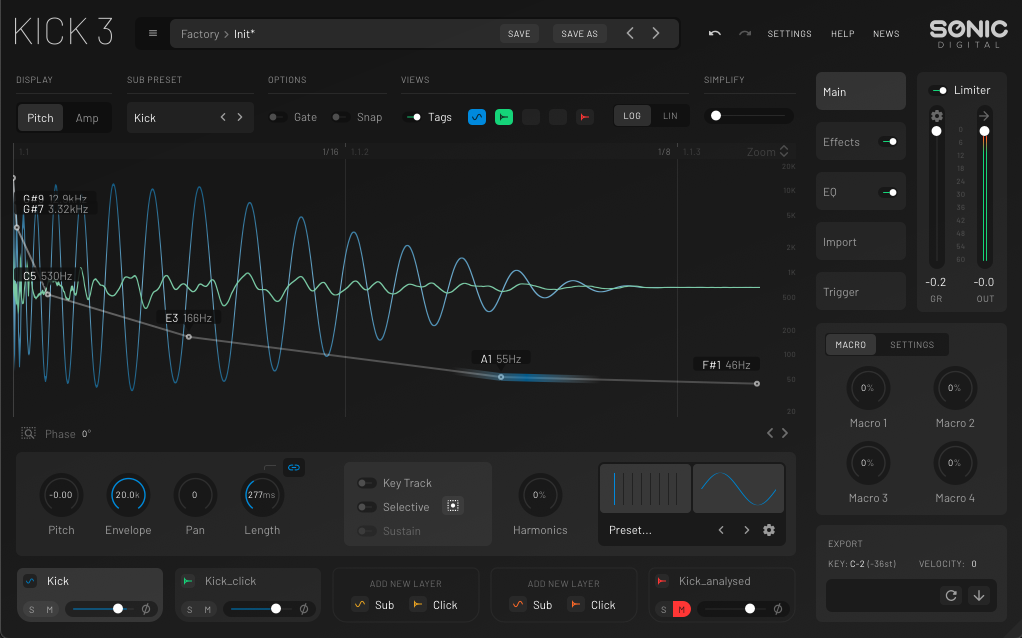Open the Selective target picker icon
The image size is (1022, 638).
click(x=452, y=505)
